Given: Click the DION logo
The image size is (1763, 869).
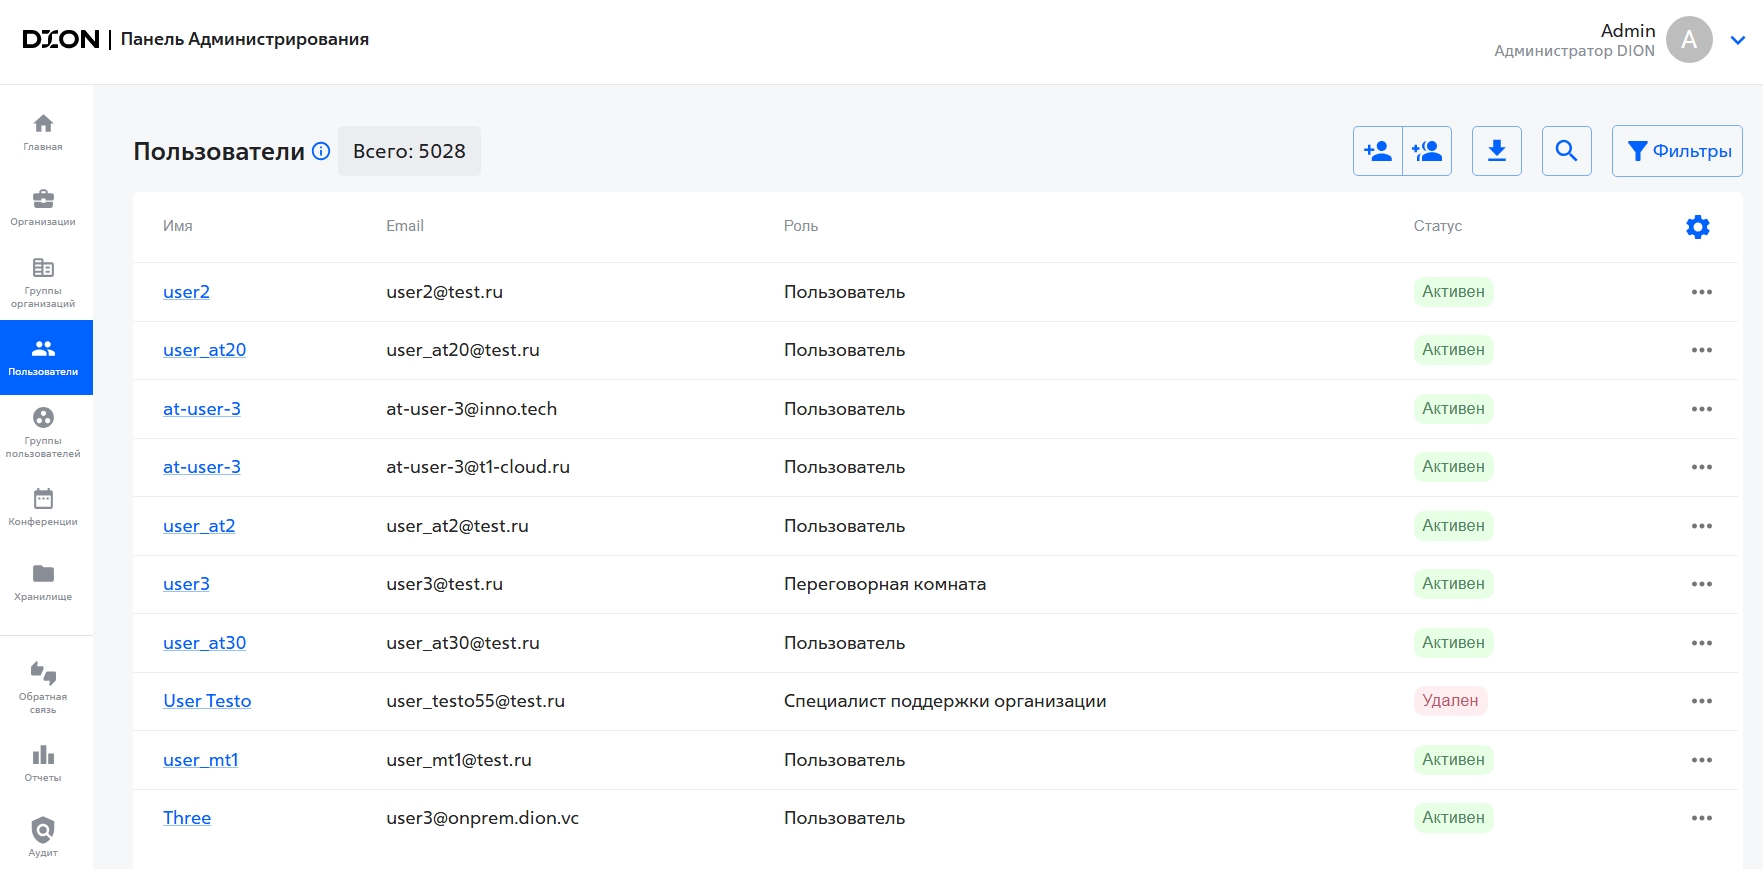Looking at the screenshot, I should 61,39.
